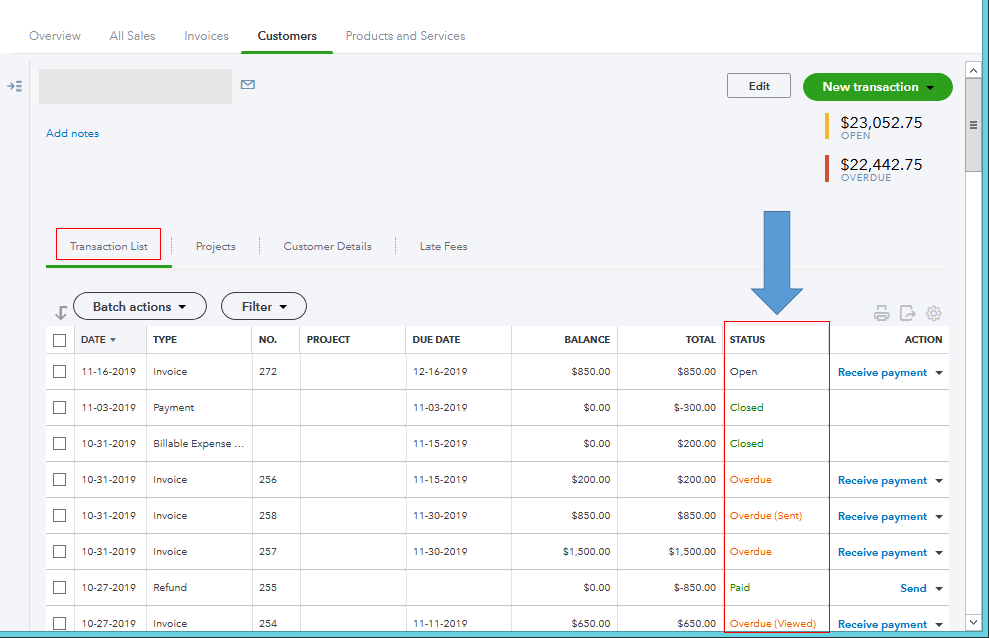Click the Edit button
989x638 pixels.
pos(759,86)
